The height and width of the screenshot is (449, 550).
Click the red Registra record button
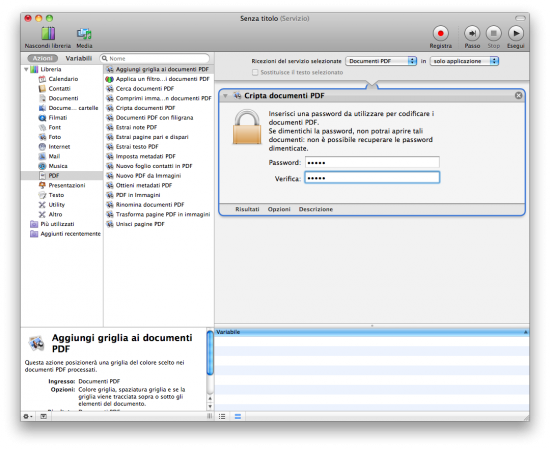441,34
